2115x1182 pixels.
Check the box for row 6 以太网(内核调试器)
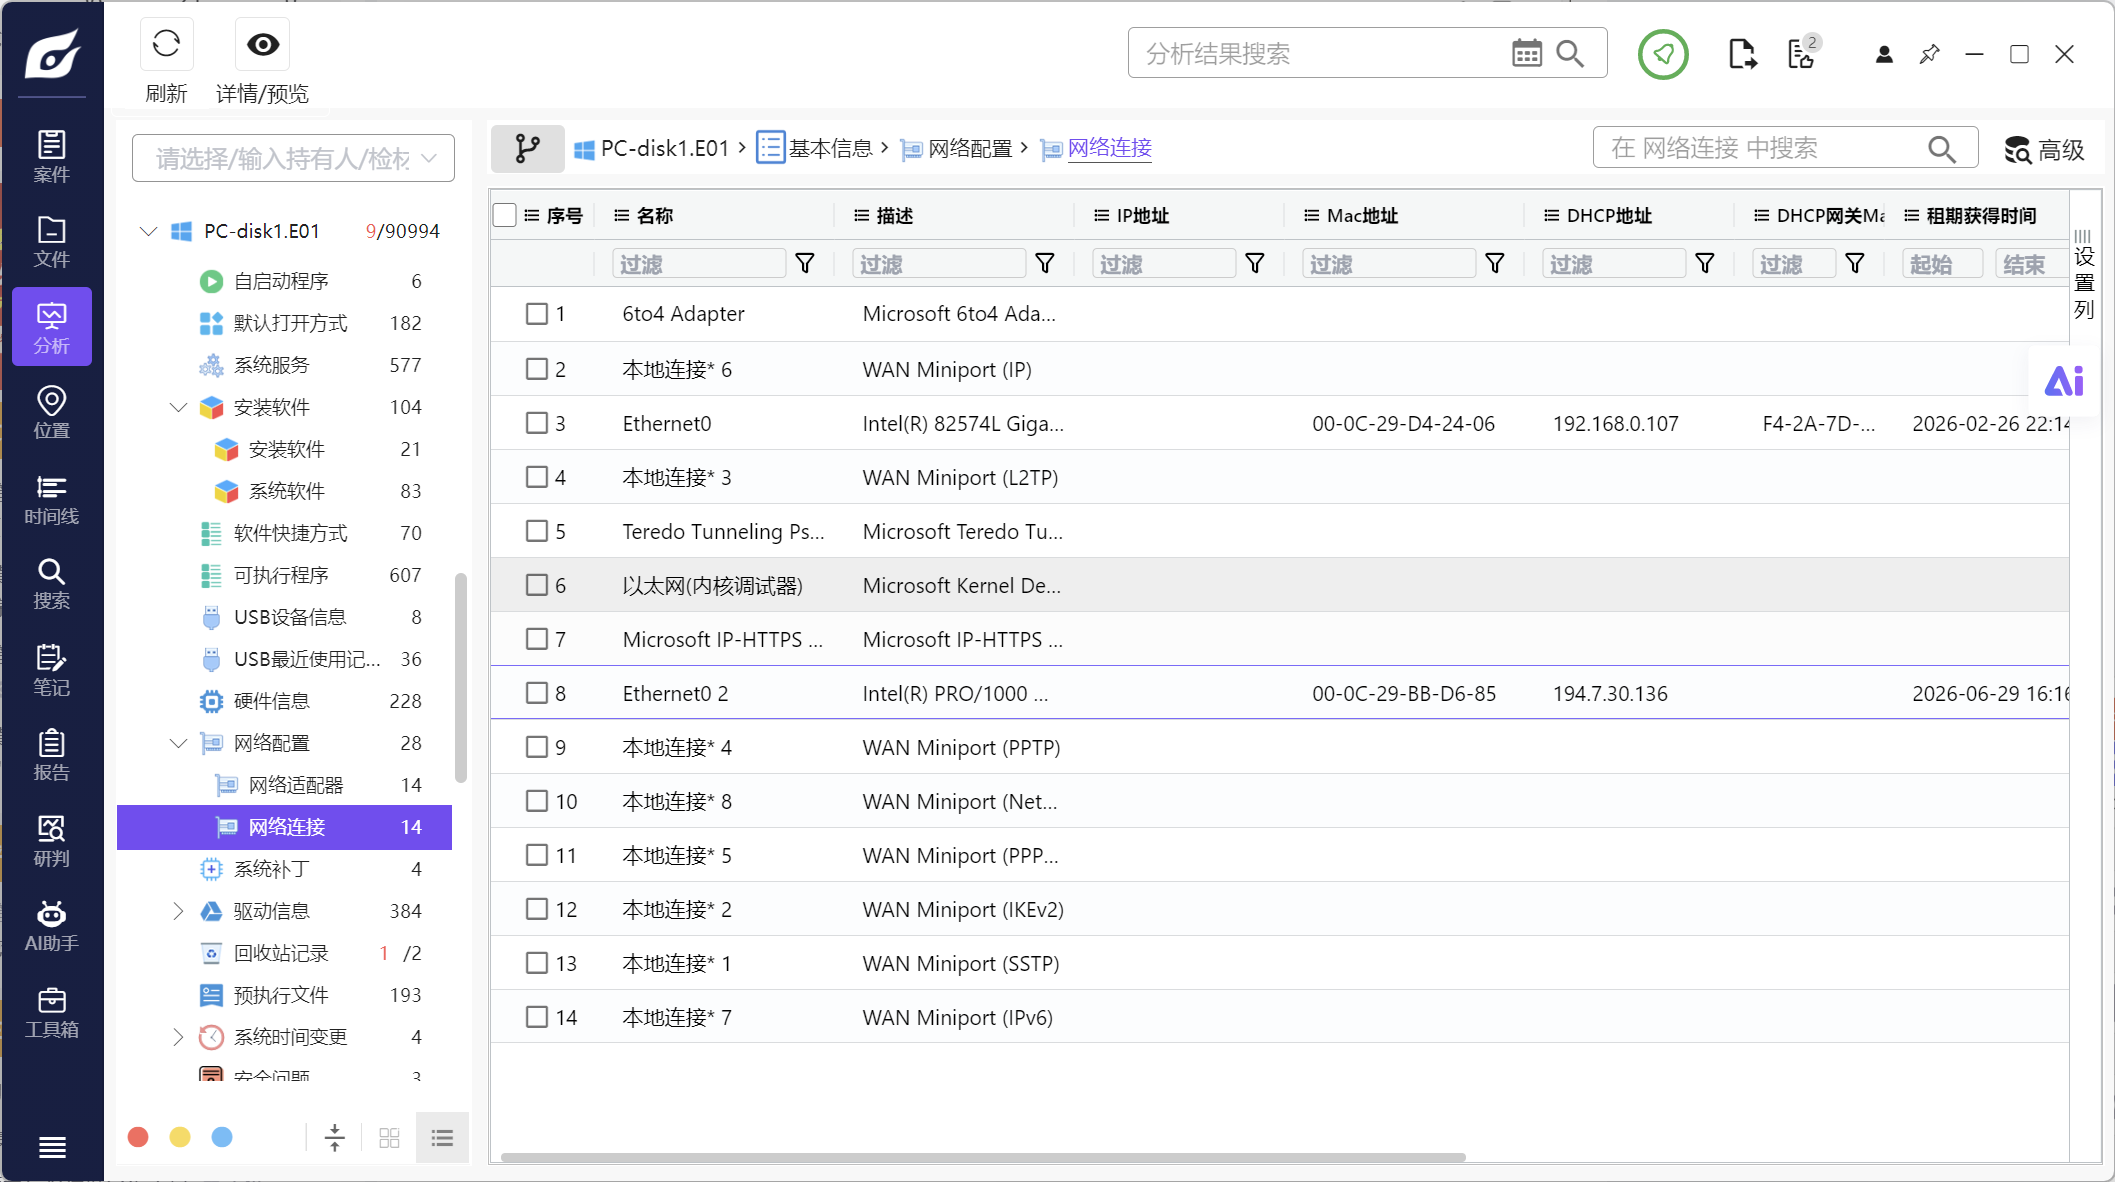(537, 585)
